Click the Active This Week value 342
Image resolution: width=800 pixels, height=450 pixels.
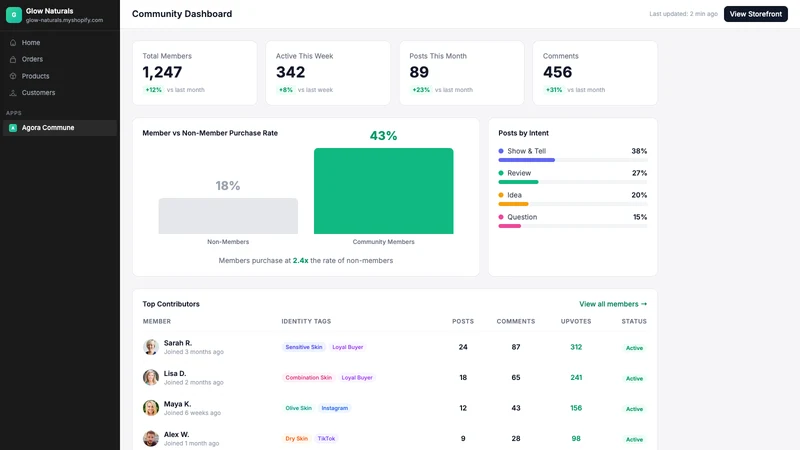click(x=291, y=72)
